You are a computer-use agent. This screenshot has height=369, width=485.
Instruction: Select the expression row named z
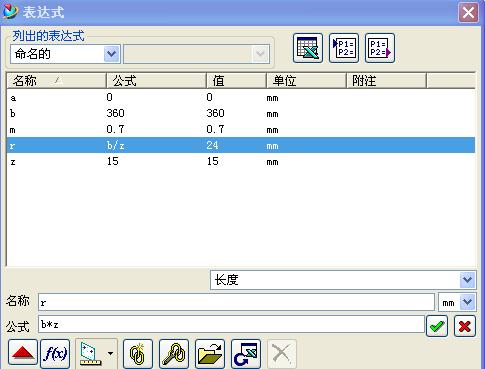(x=241, y=161)
